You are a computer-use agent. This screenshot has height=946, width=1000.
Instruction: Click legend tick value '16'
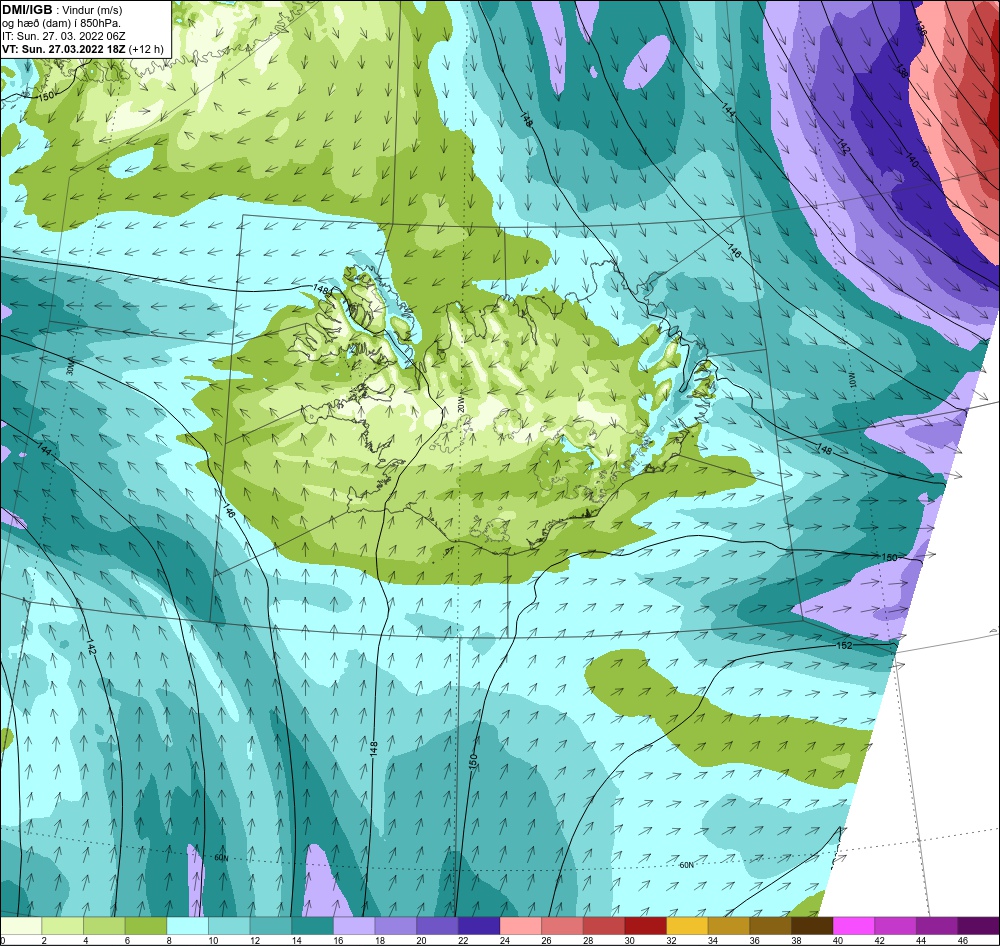coord(338,940)
